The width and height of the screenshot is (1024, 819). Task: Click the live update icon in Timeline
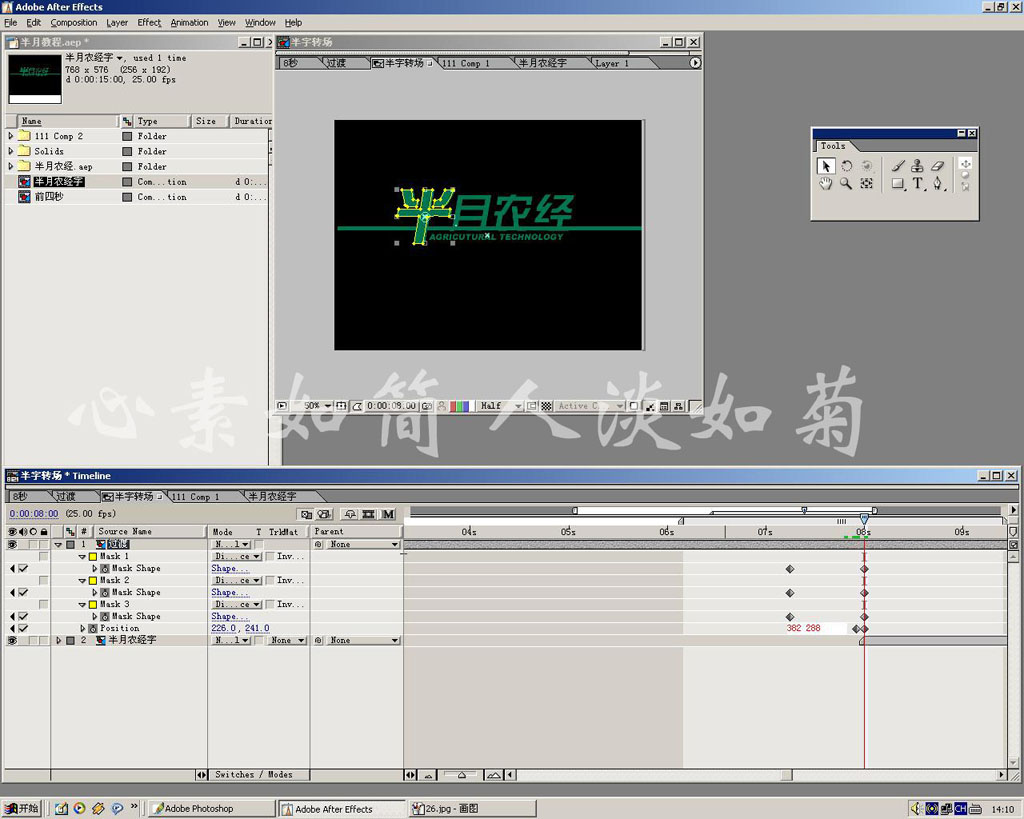click(306, 514)
